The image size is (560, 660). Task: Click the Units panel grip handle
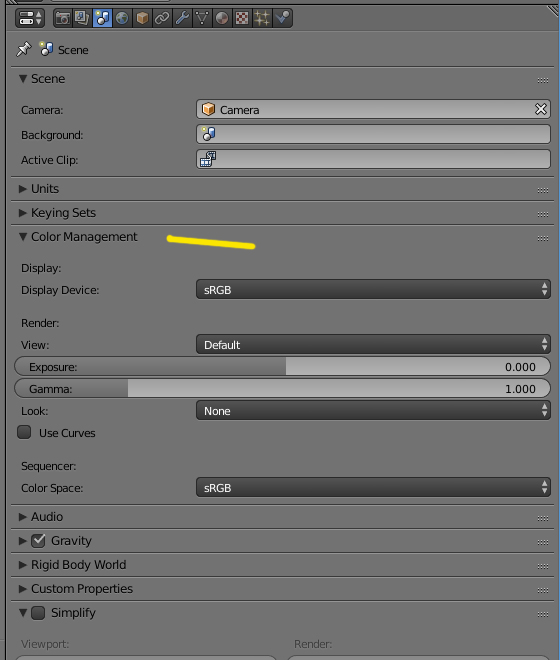tap(543, 191)
